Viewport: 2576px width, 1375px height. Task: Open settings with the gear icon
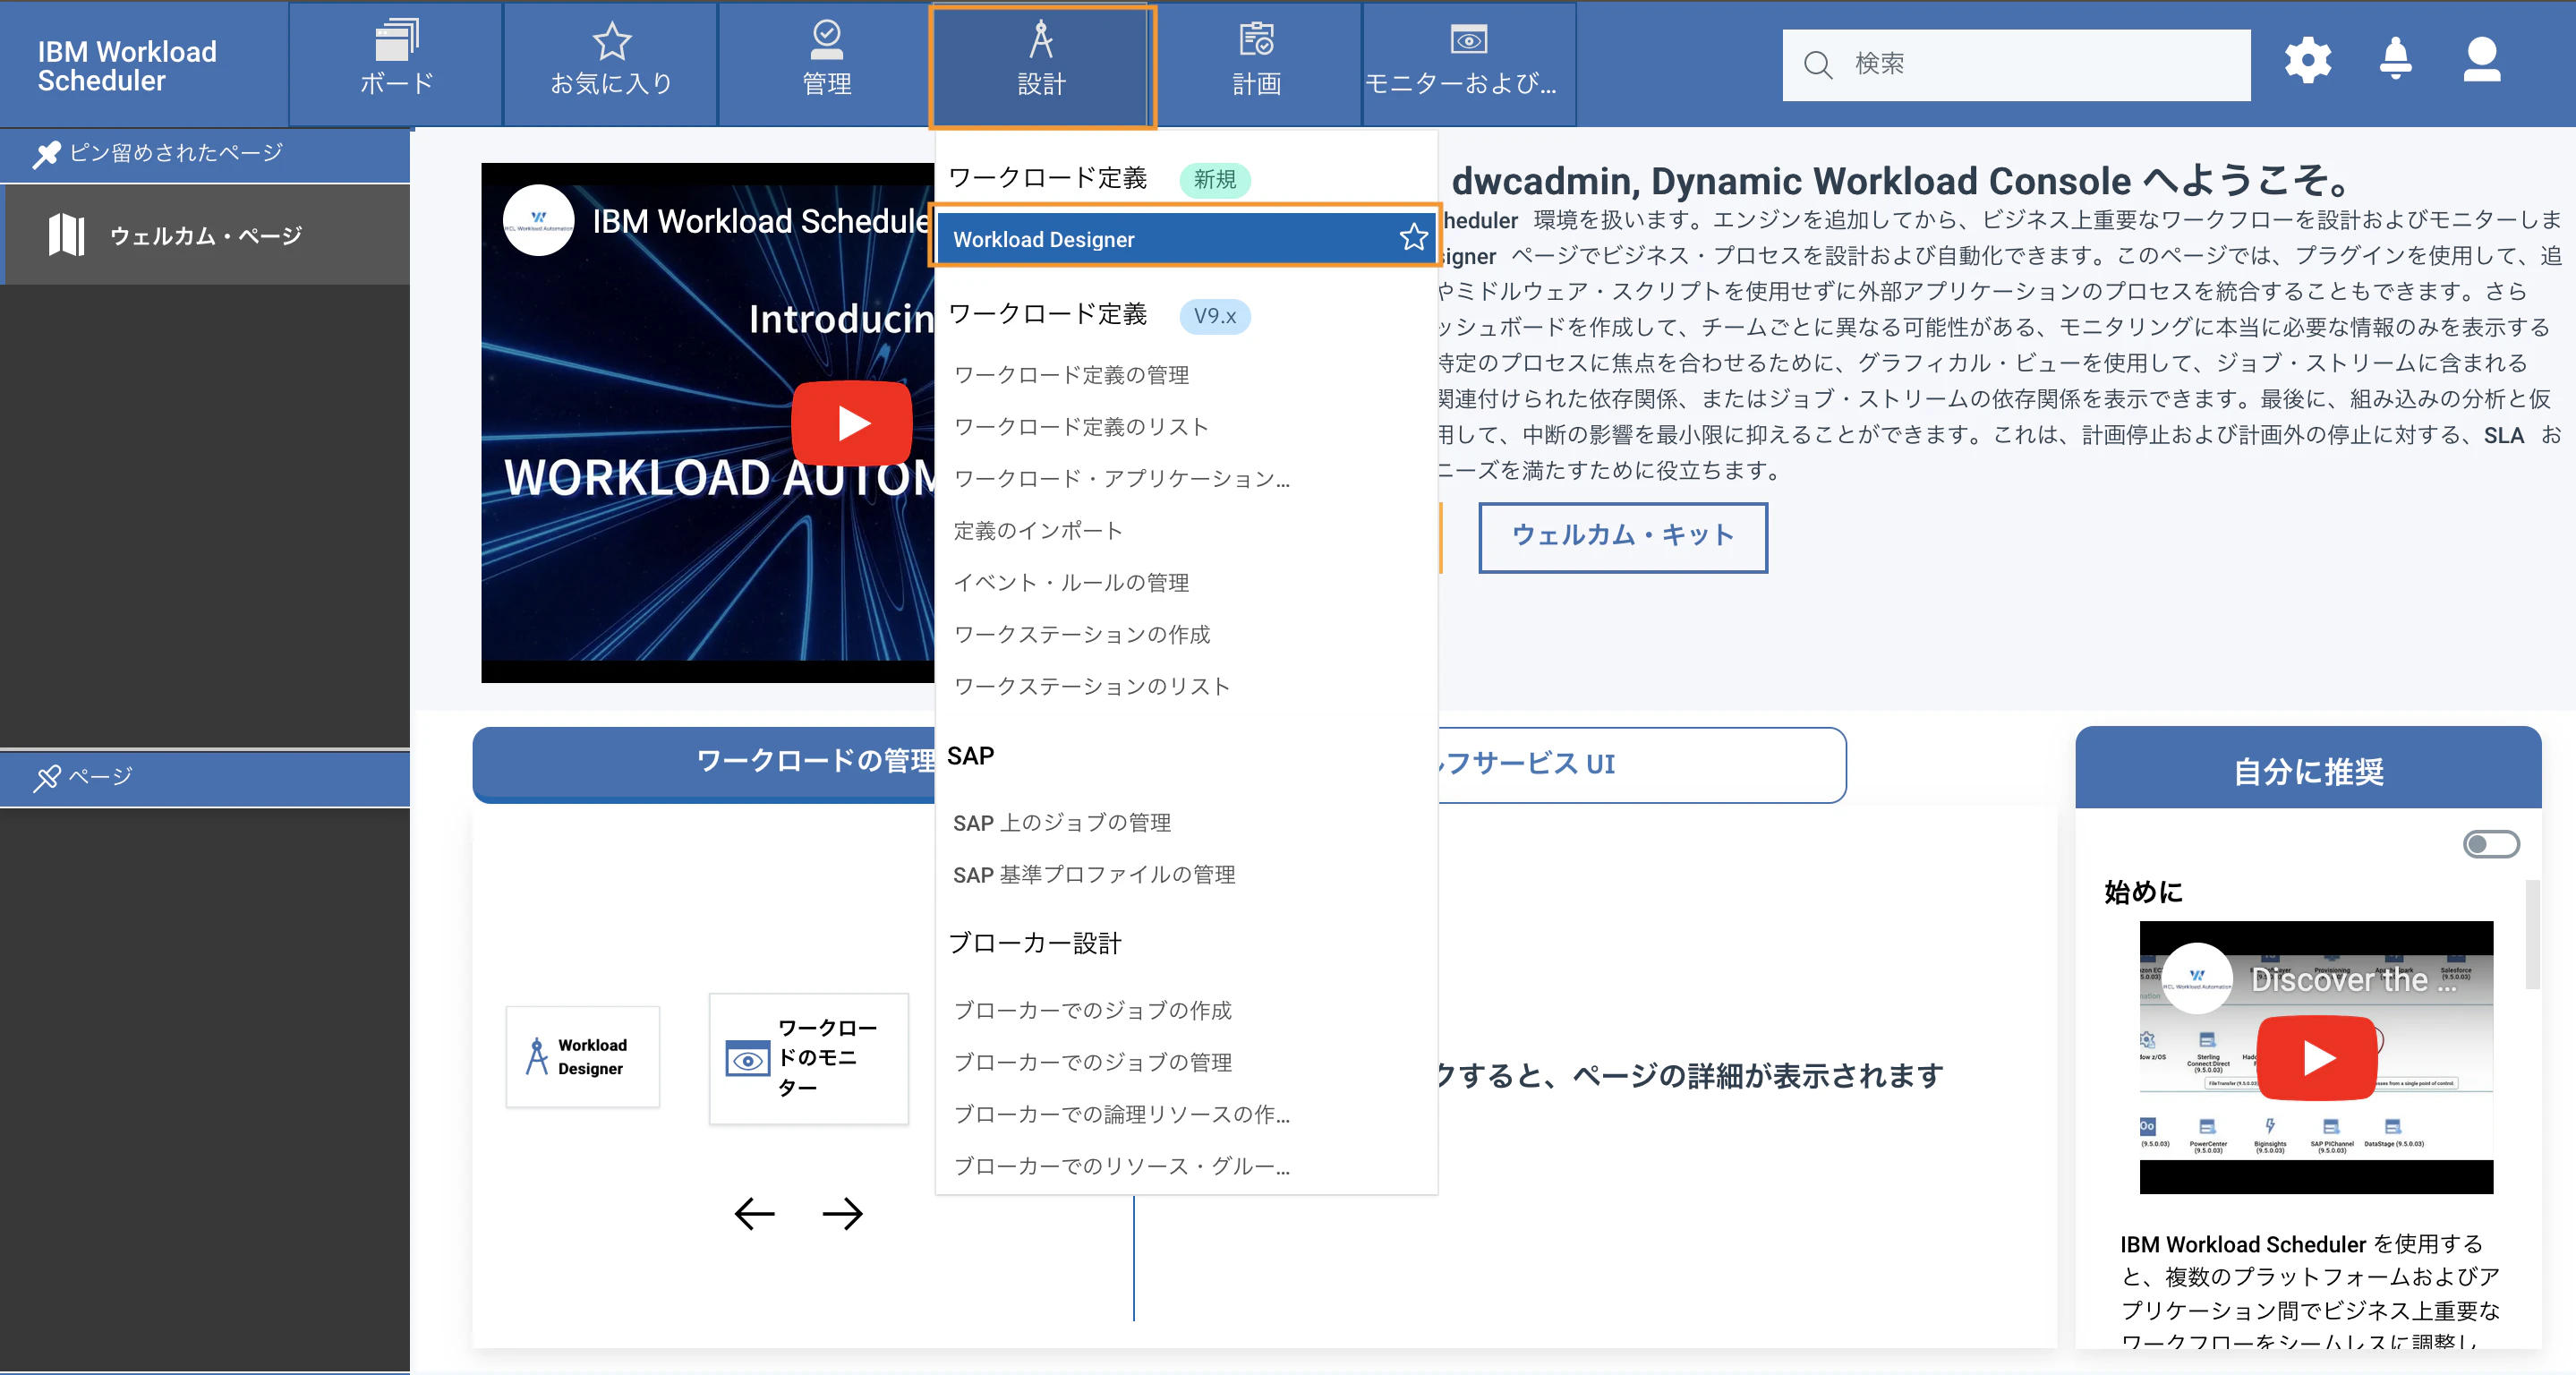tap(2308, 60)
